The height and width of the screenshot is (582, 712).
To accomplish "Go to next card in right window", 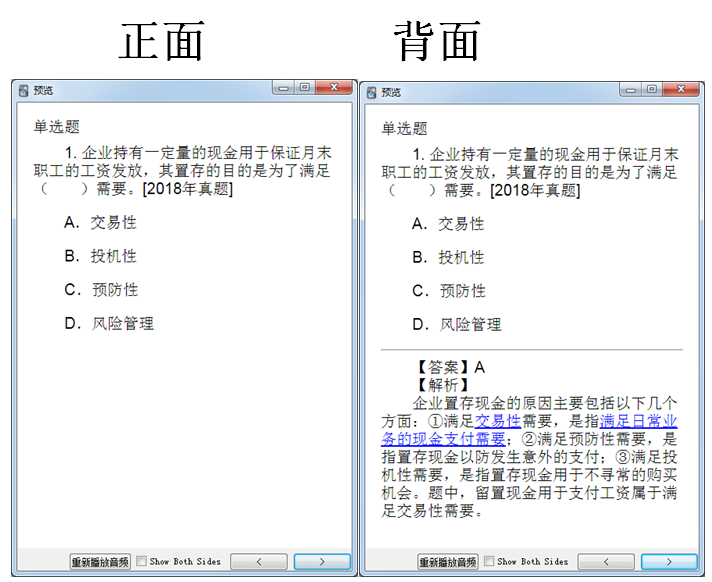I will coord(669,562).
